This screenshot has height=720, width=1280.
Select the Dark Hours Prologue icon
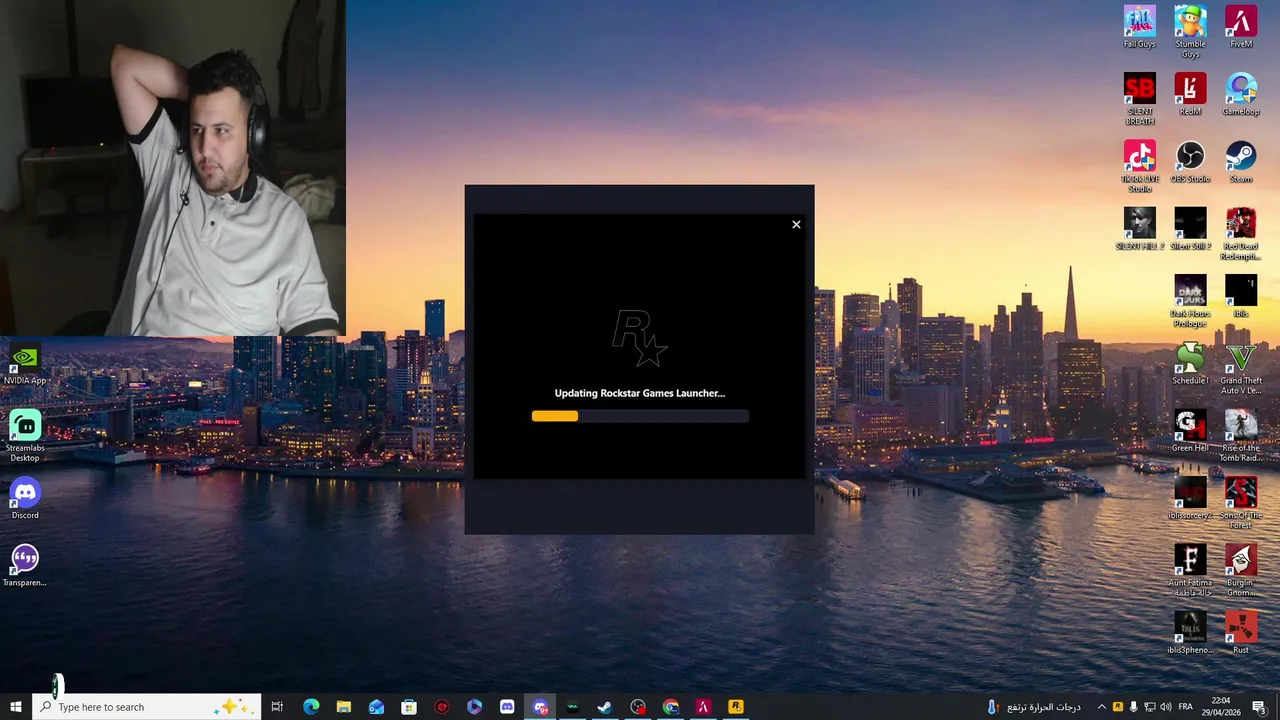[1190, 301]
